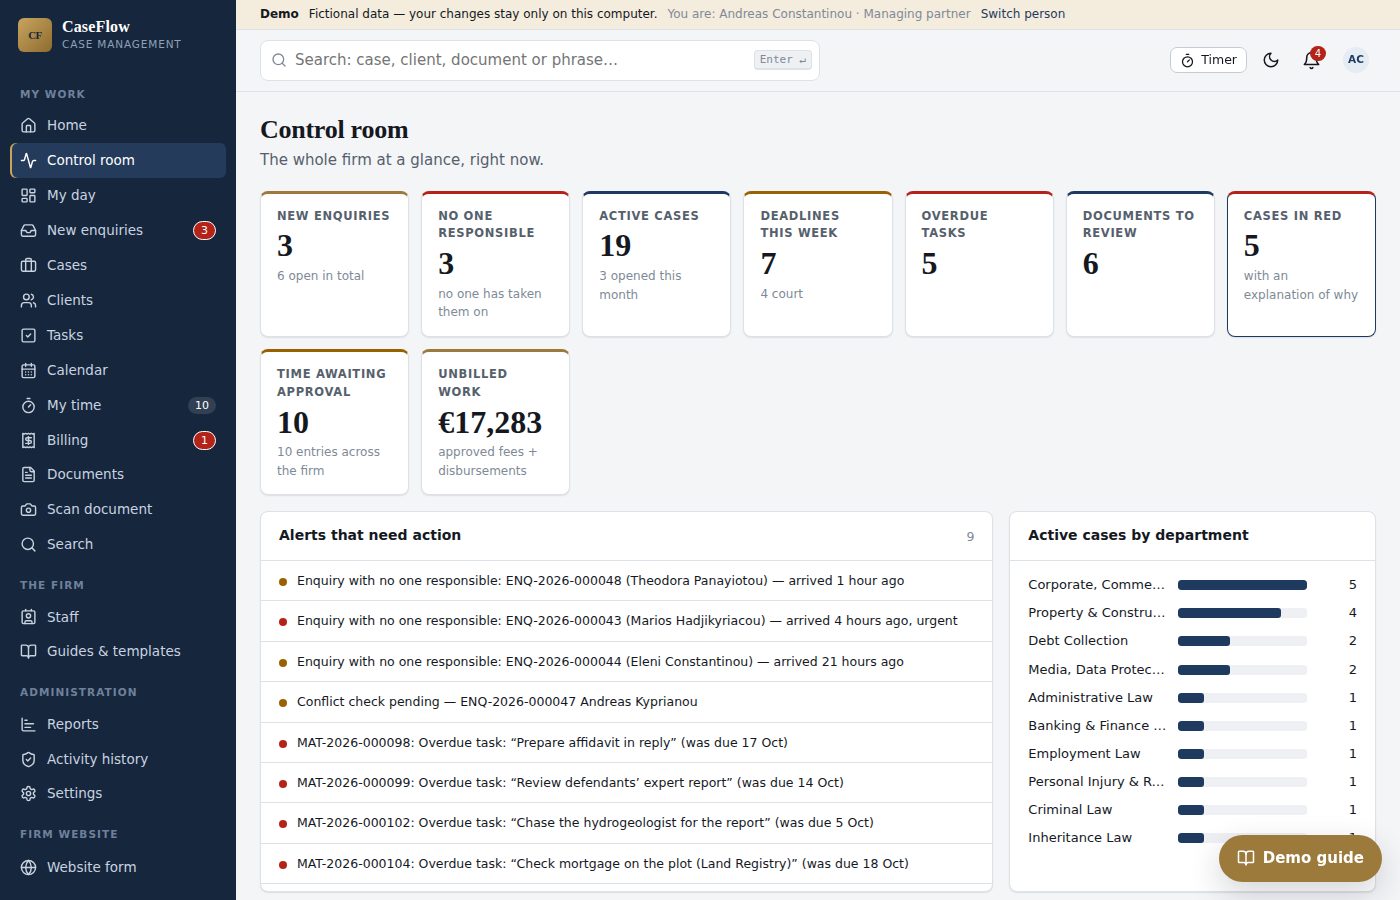Viewport: 1400px width, 900px height.
Task: Open Tasks checkbox icon
Action: point(29,335)
